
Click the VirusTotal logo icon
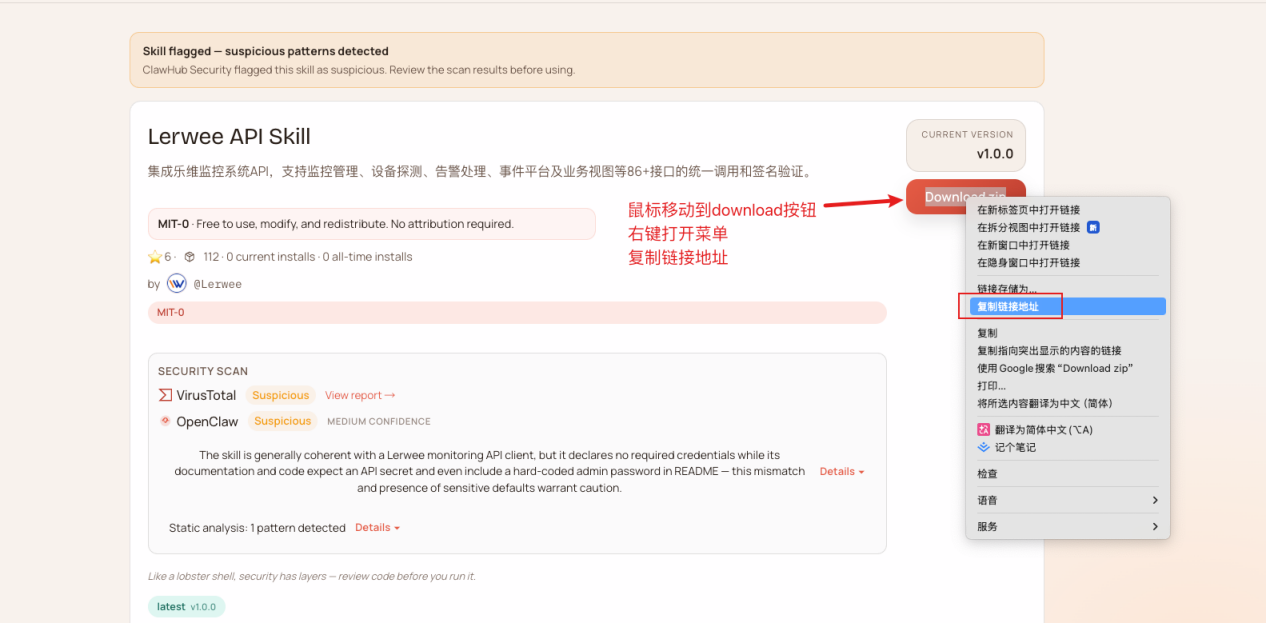(x=165, y=395)
